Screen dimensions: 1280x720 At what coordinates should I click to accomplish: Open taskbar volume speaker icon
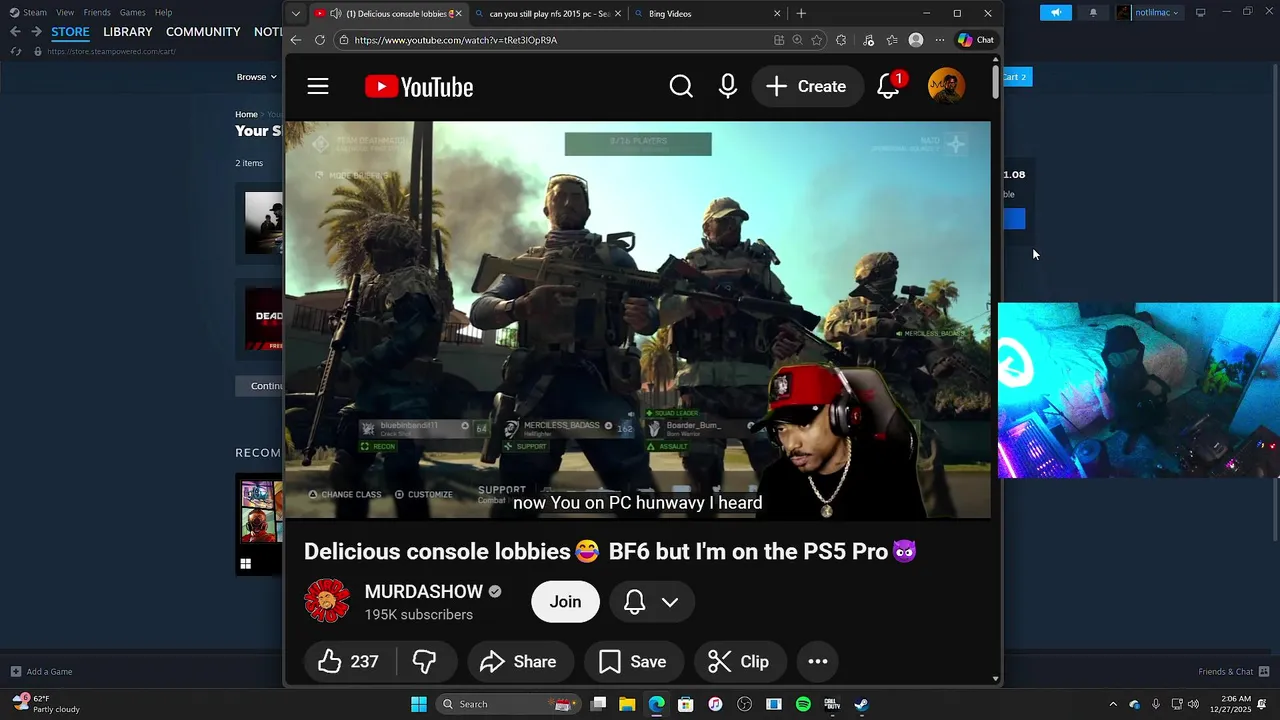point(1193,704)
